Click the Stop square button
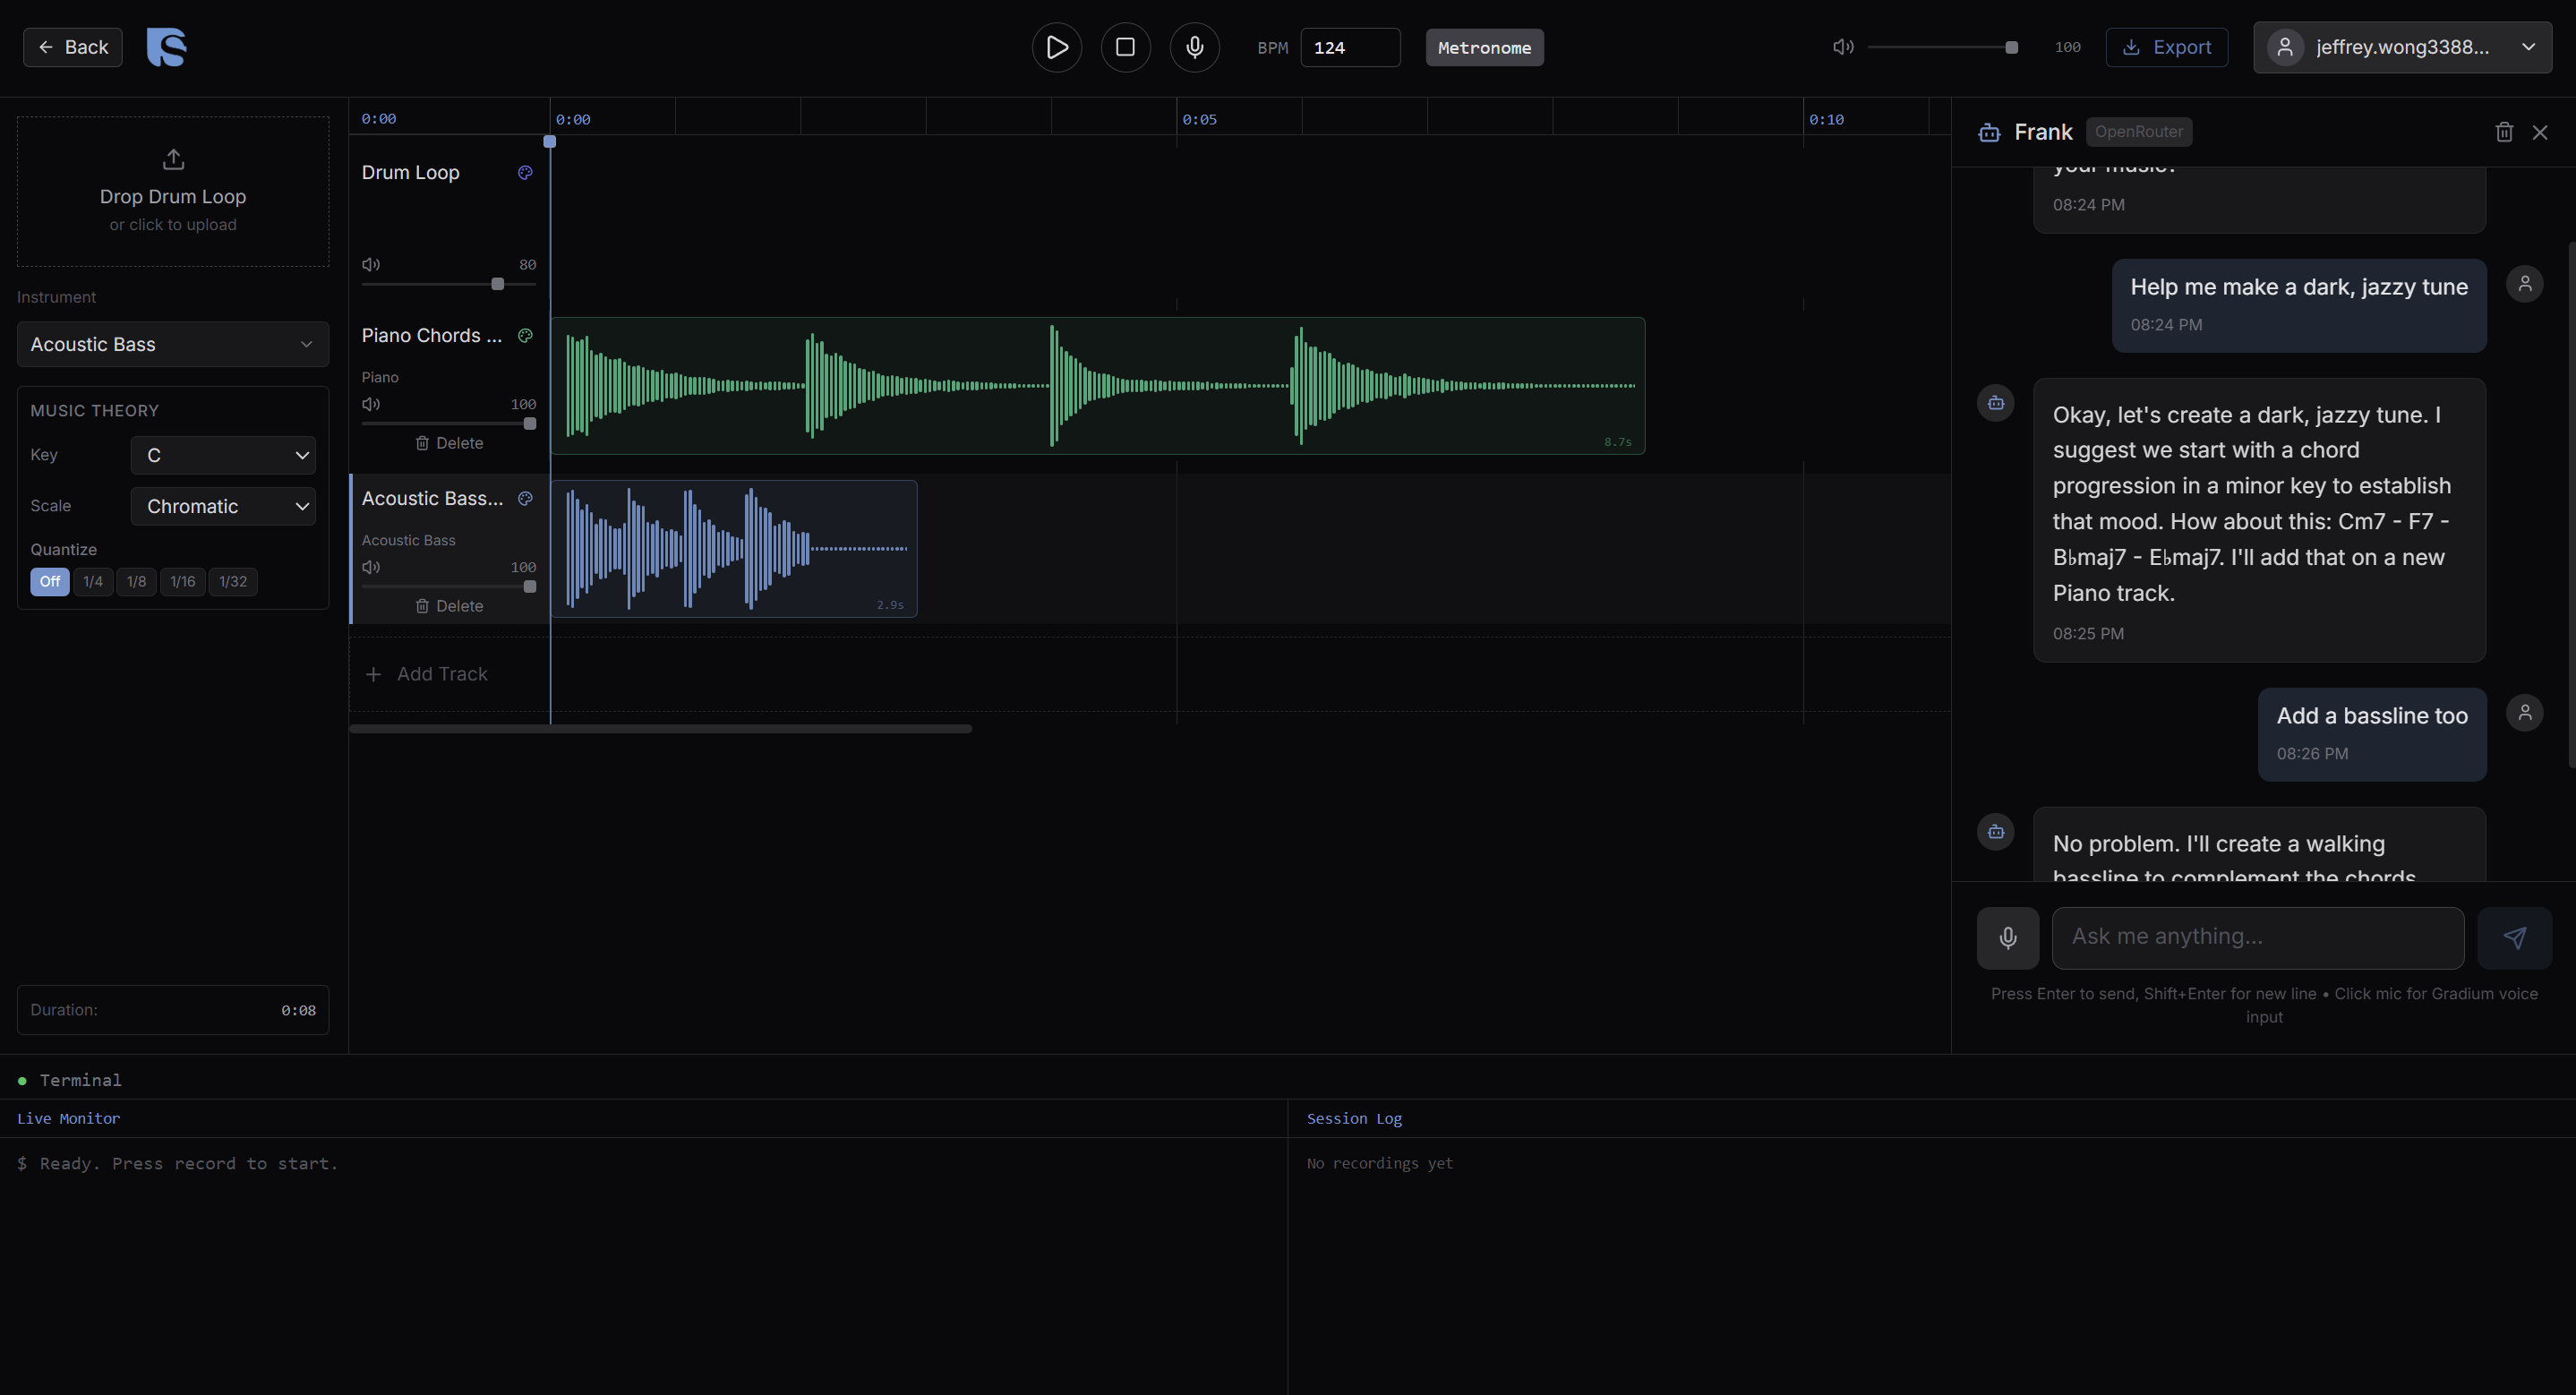 coord(1125,47)
